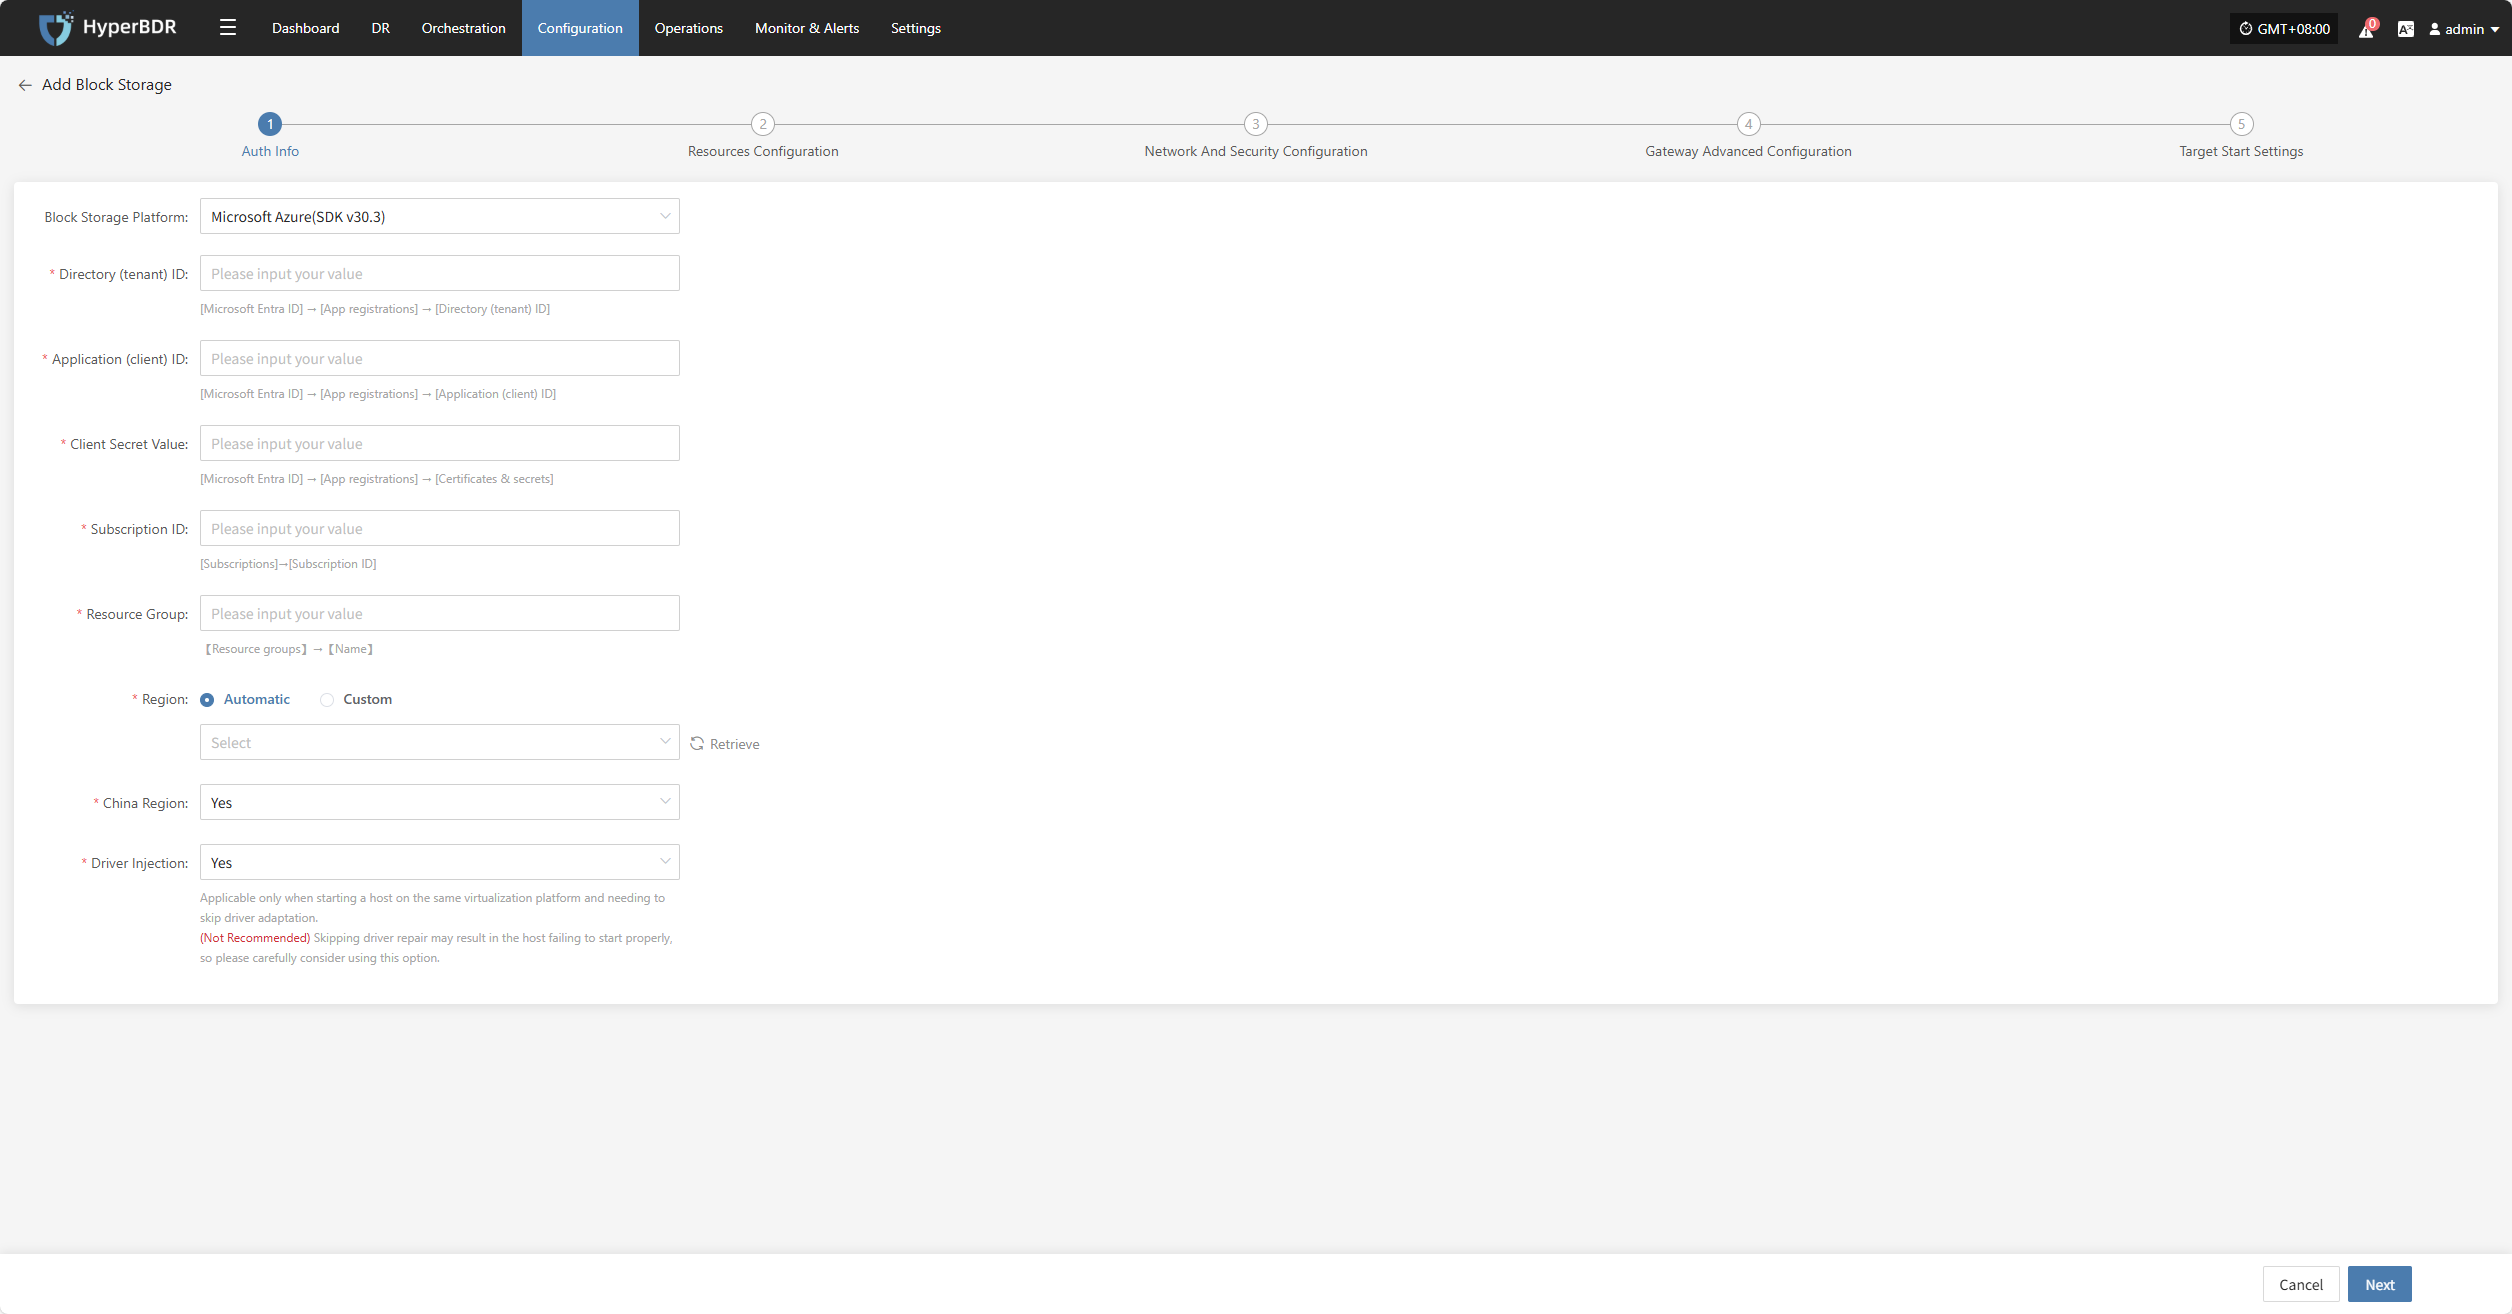
Task: Focus the Application (client) ID field
Action: (440, 358)
